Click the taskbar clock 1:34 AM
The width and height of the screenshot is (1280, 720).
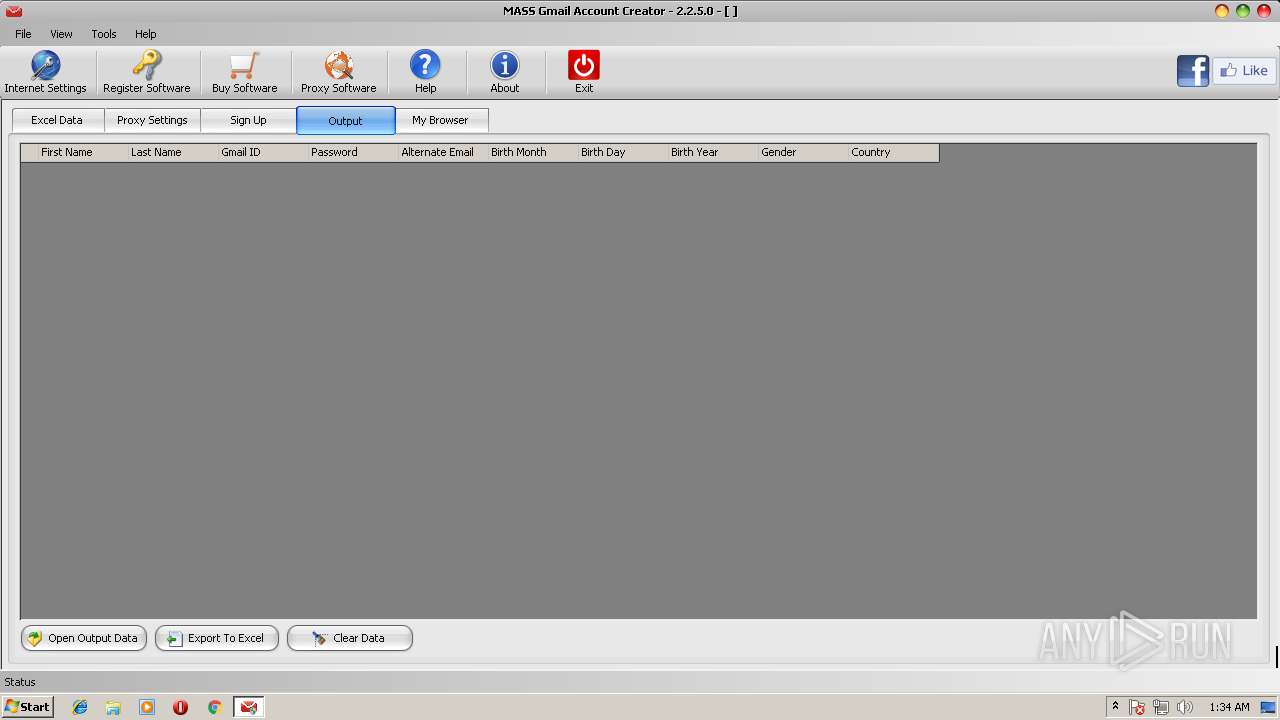(1229, 707)
